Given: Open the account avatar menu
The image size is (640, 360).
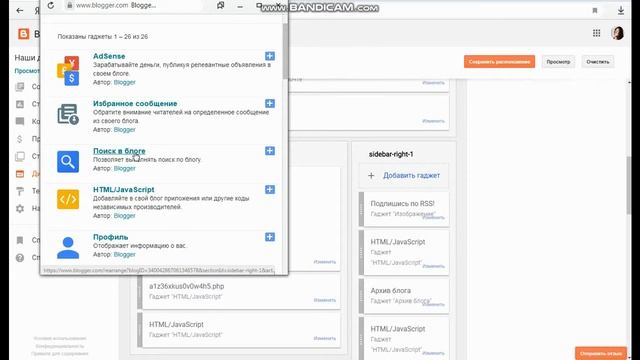Looking at the screenshot, I should tap(617, 33).
